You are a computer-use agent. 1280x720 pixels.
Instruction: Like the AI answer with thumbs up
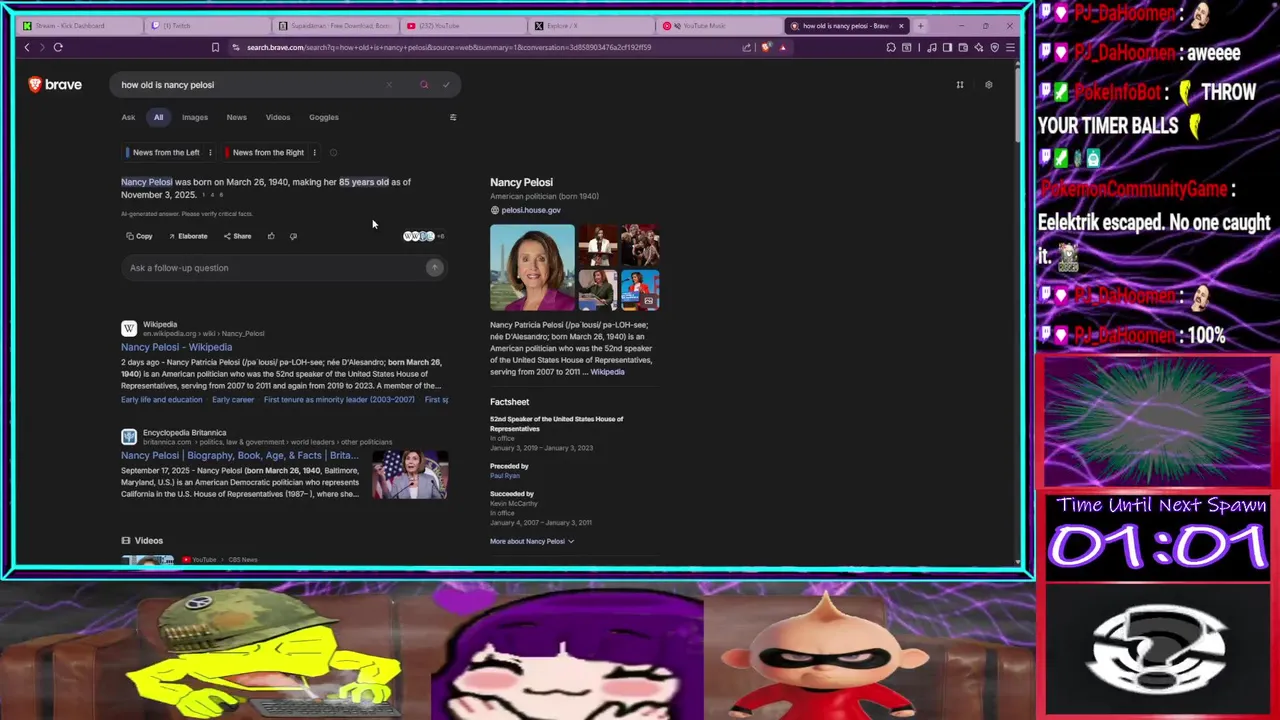[271, 236]
